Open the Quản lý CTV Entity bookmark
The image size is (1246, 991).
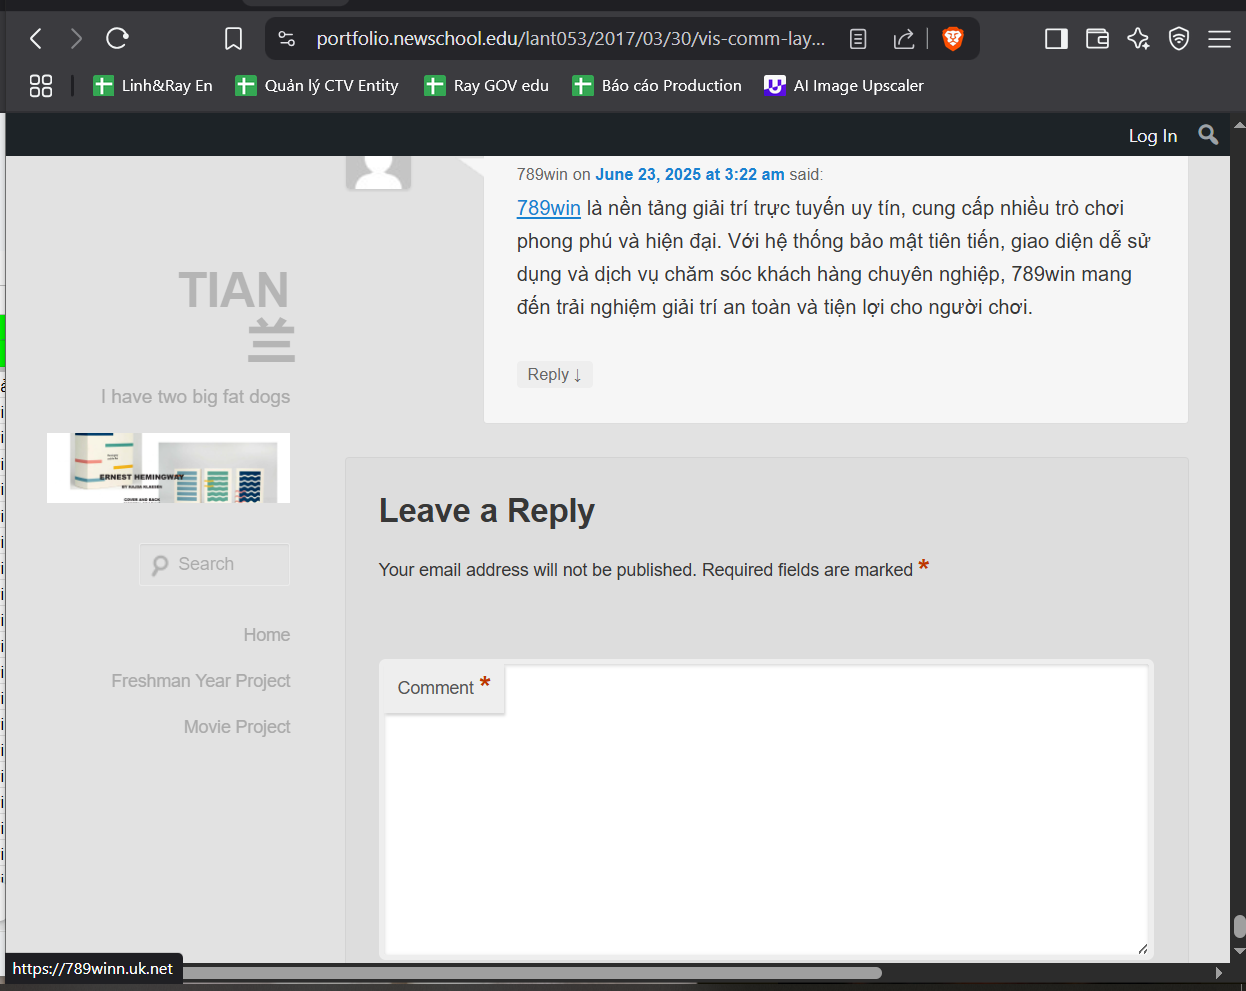pyautogui.click(x=317, y=86)
